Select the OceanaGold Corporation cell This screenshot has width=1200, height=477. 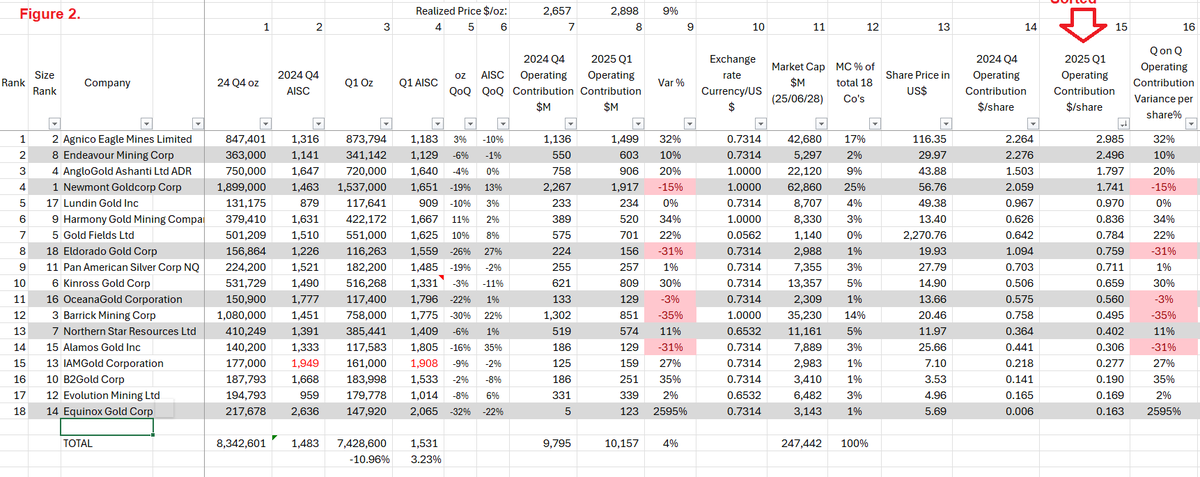pos(123,299)
